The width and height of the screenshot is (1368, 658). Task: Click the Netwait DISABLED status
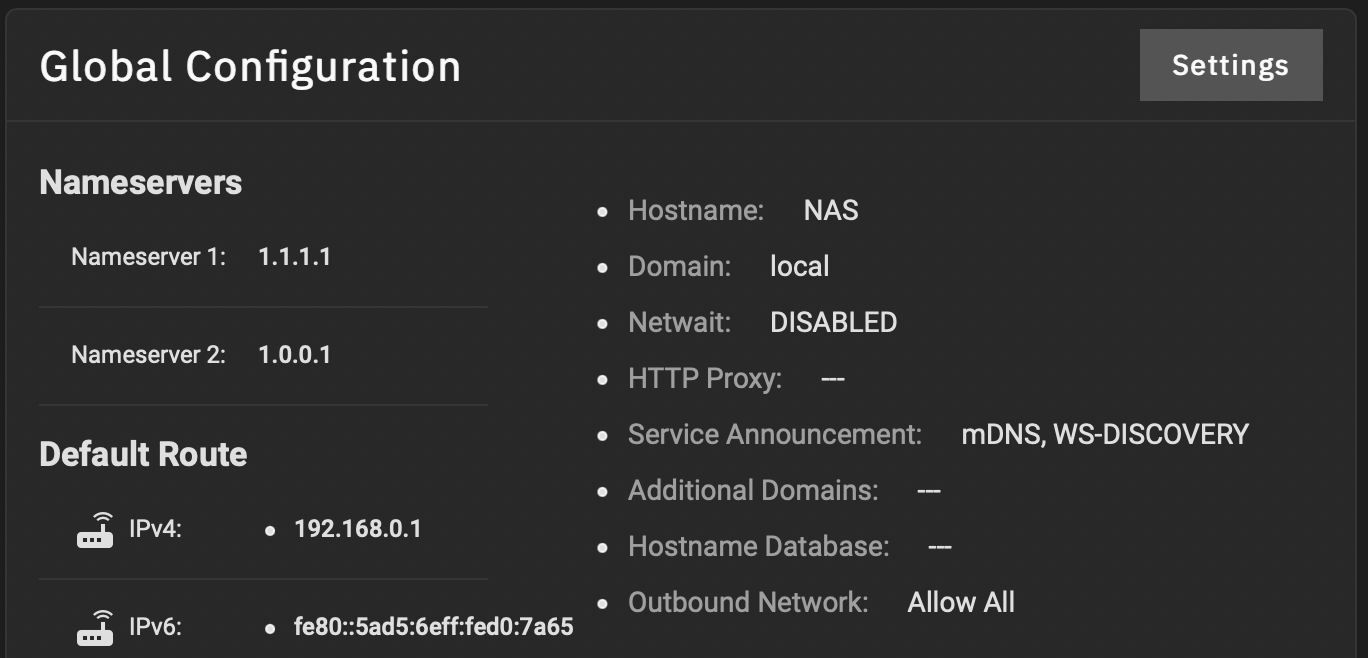tap(833, 323)
